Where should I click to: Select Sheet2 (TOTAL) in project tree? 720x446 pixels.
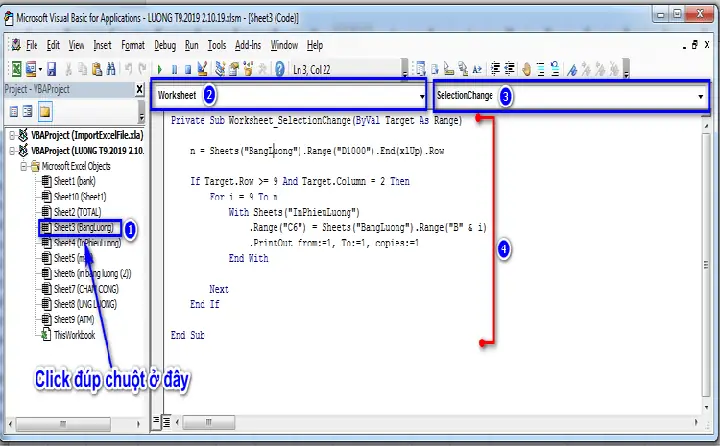tap(77, 212)
